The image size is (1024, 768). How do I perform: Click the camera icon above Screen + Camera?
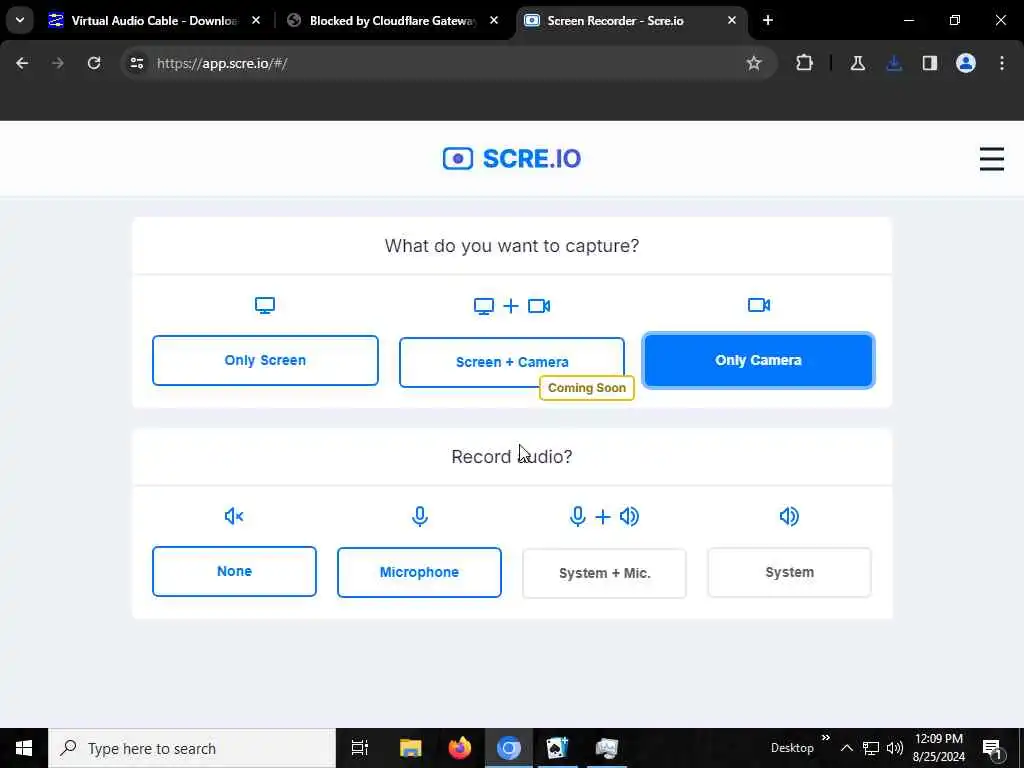coord(539,306)
